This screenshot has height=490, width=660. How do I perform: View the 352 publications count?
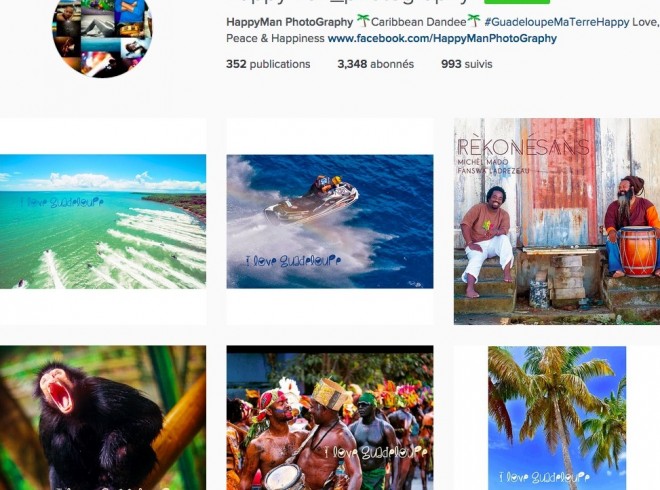[x=268, y=64]
